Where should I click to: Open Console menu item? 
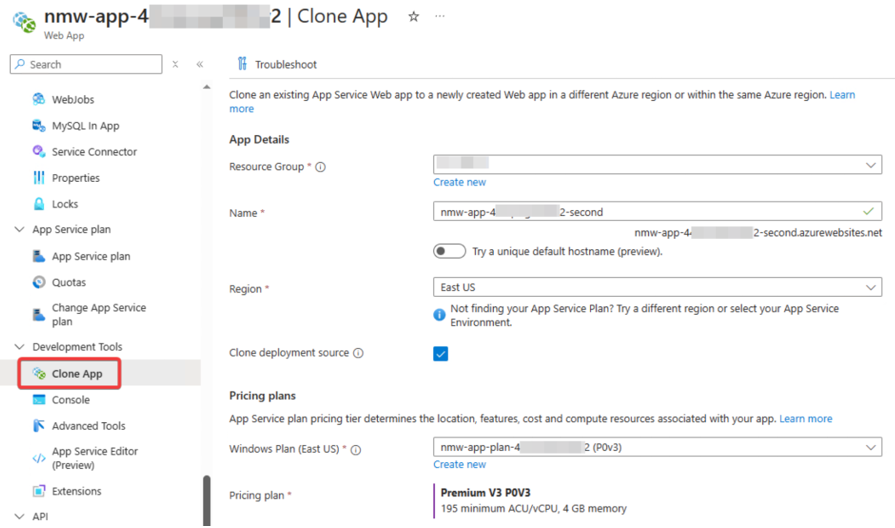click(71, 400)
